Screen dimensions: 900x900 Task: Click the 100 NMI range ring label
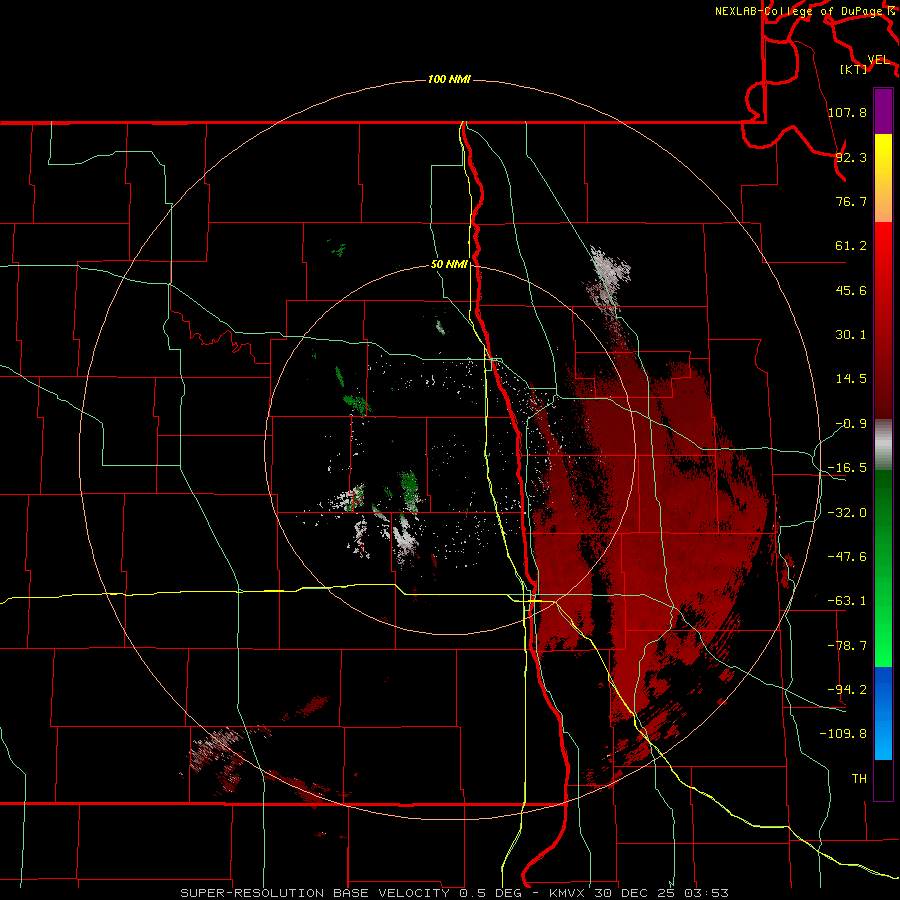pos(449,79)
